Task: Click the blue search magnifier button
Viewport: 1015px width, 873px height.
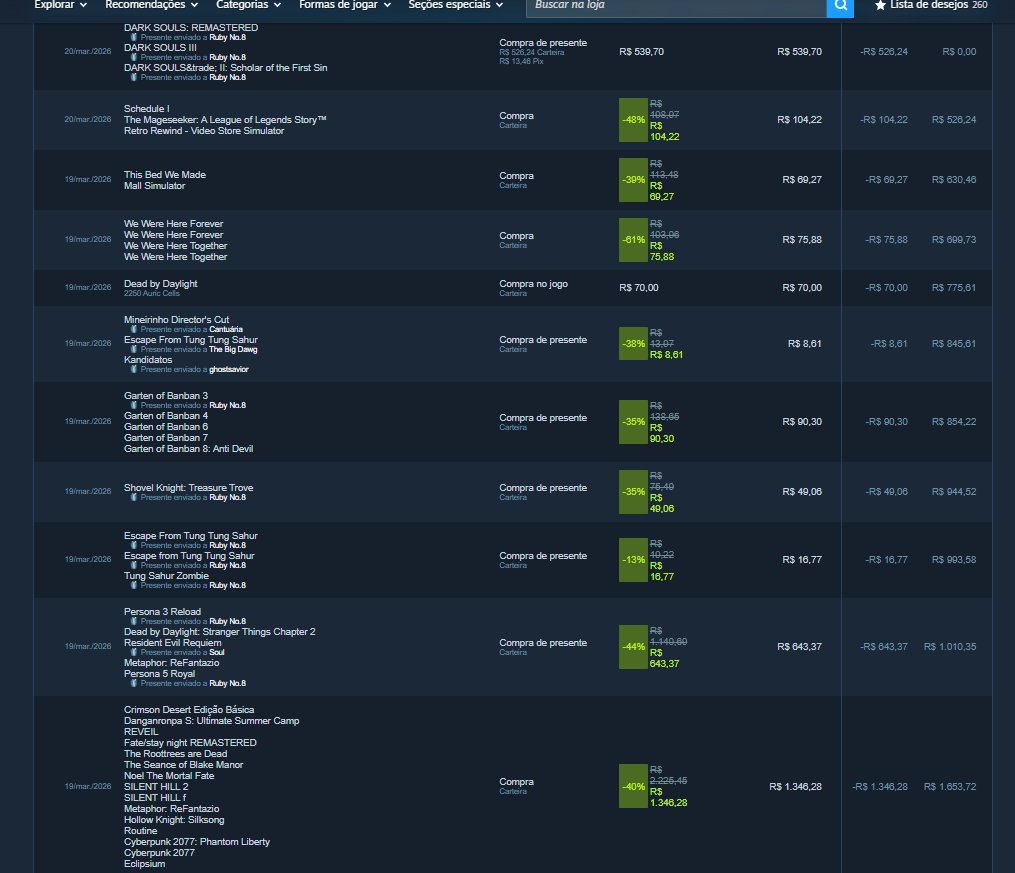Action: point(840,6)
